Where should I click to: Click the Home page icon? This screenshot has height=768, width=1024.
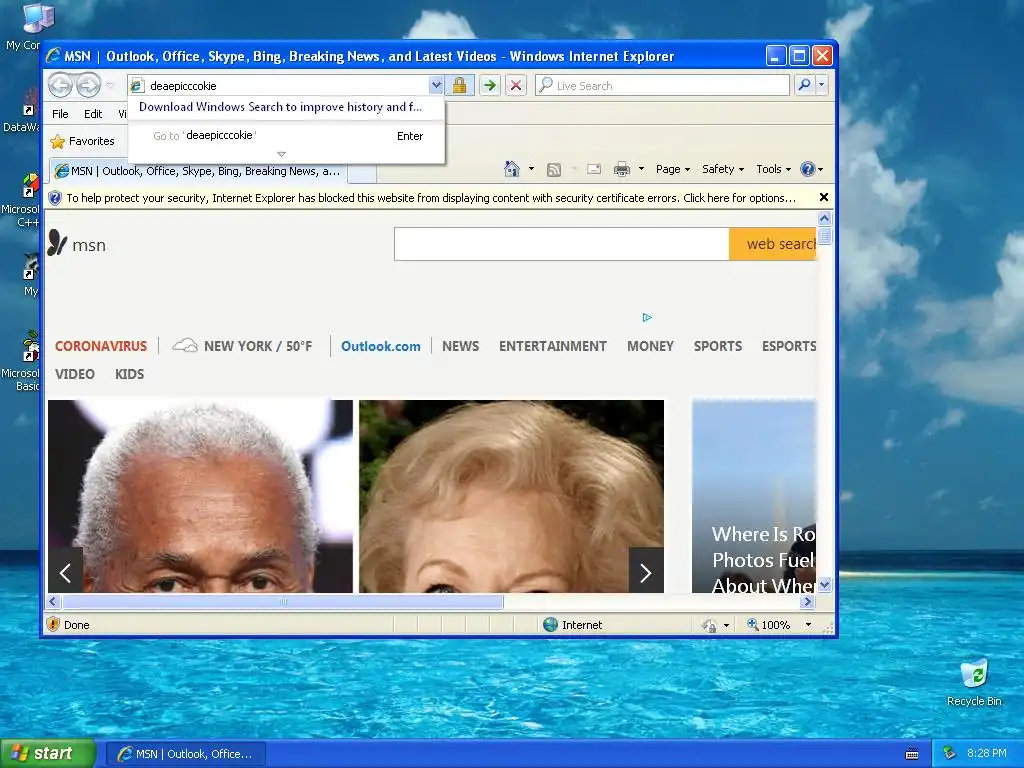512,169
